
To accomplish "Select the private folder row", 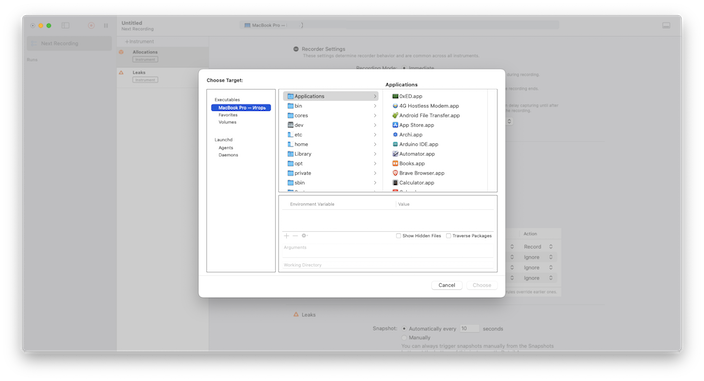I will [330, 173].
